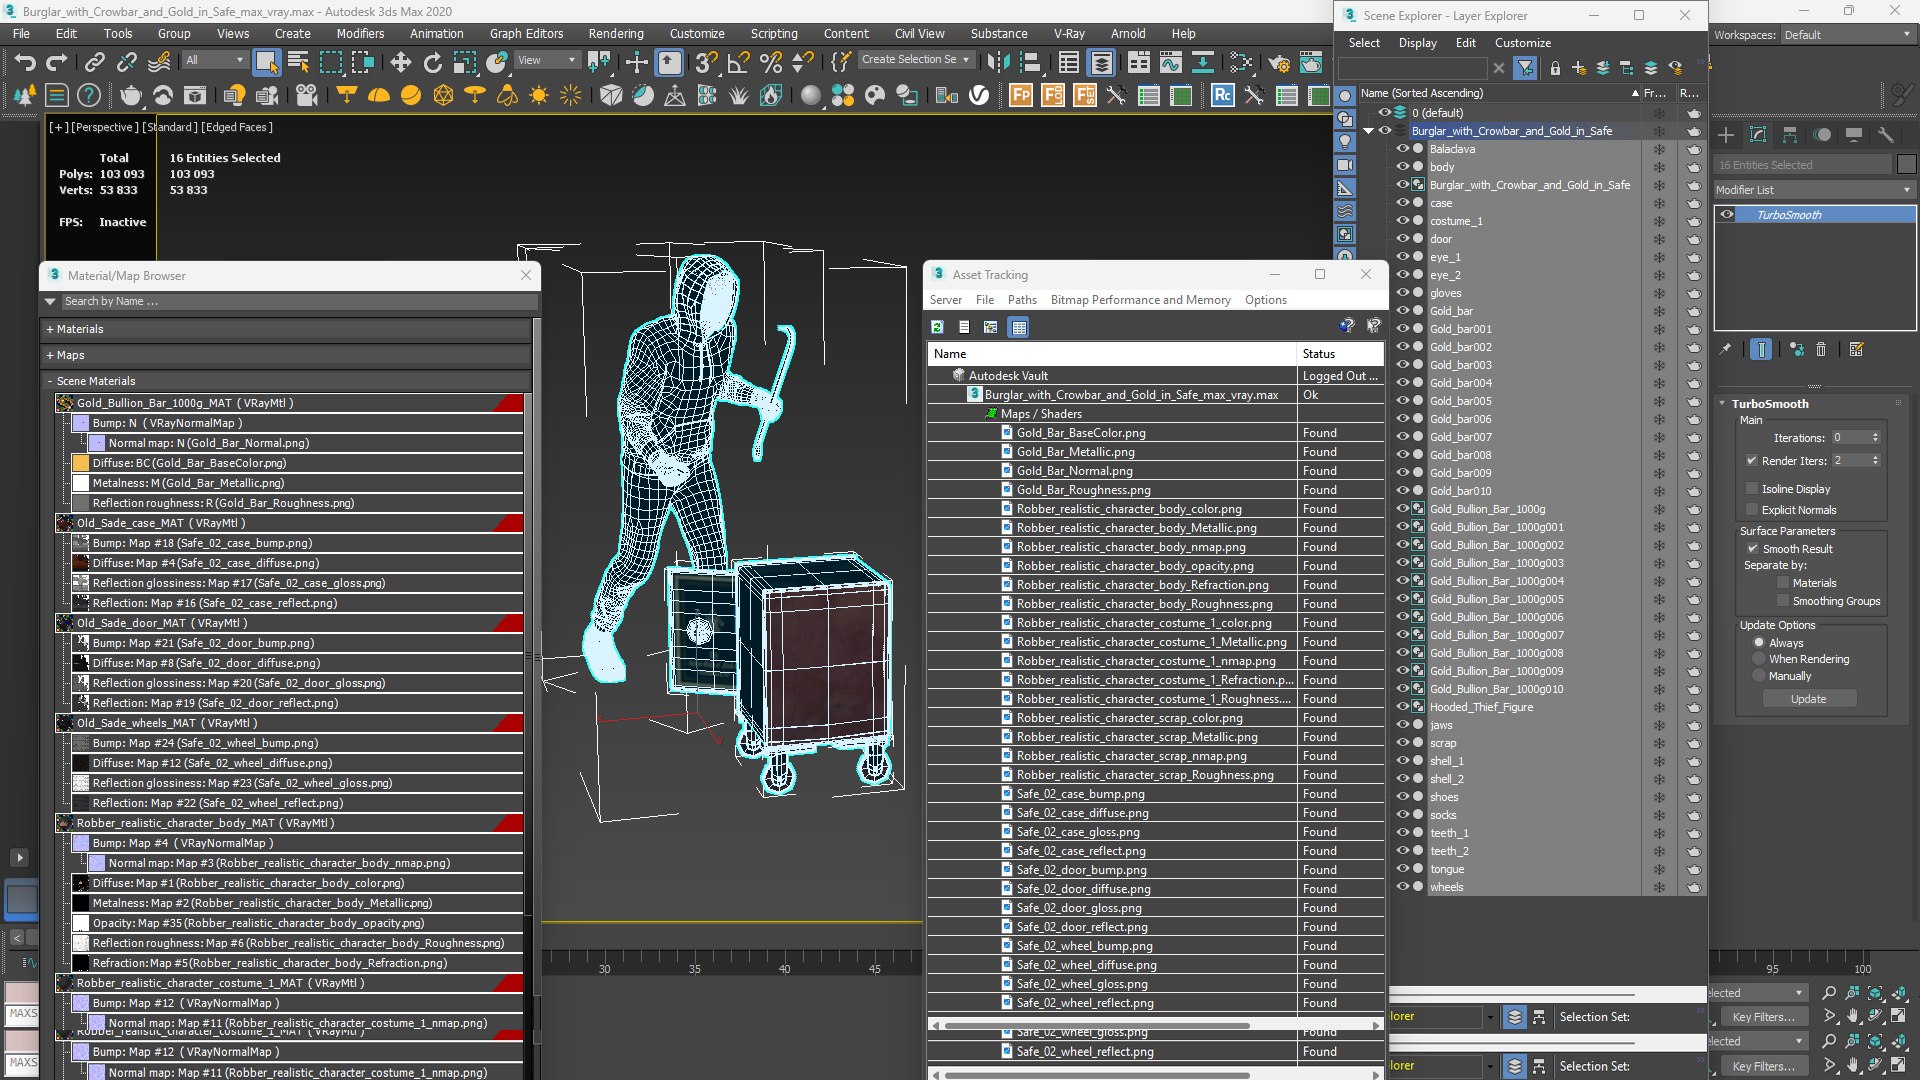Image resolution: width=1920 pixels, height=1080 pixels.
Task: Toggle visibility of the TurboSmooth modifier
Action: (x=1727, y=215)
